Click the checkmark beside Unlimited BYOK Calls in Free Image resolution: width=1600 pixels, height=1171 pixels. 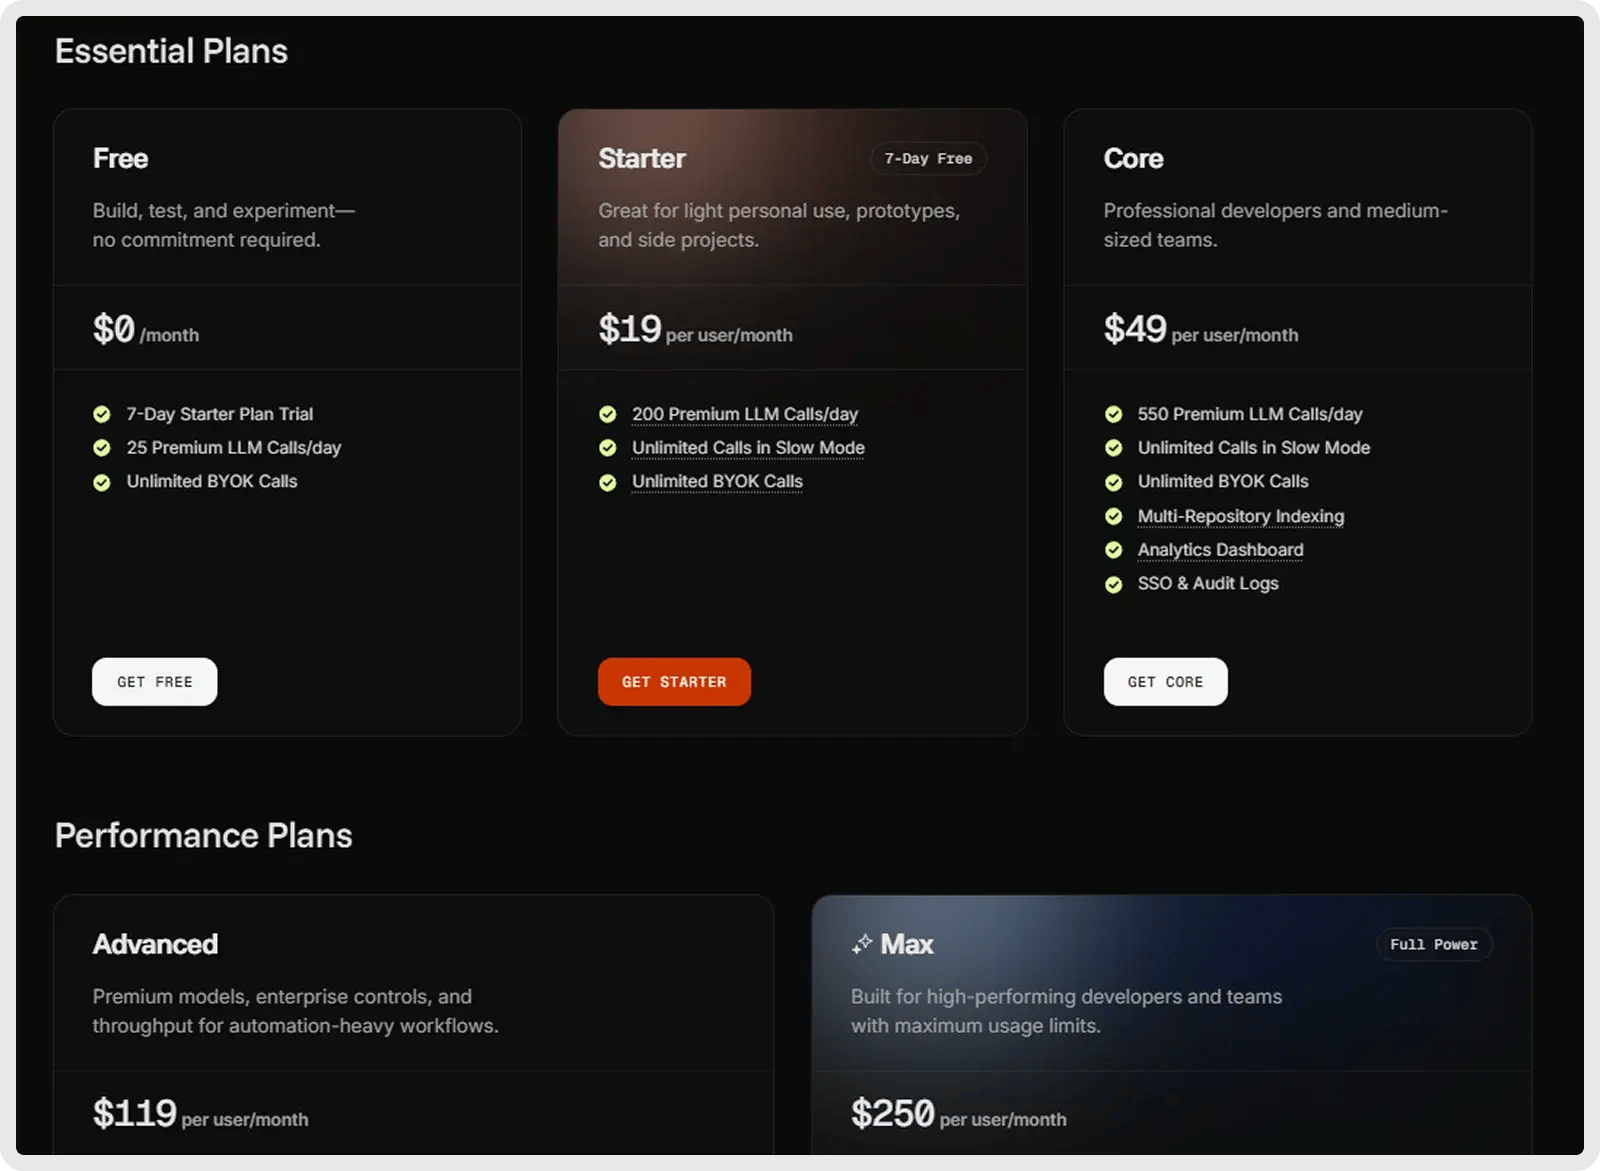click(x=102, y=481)
